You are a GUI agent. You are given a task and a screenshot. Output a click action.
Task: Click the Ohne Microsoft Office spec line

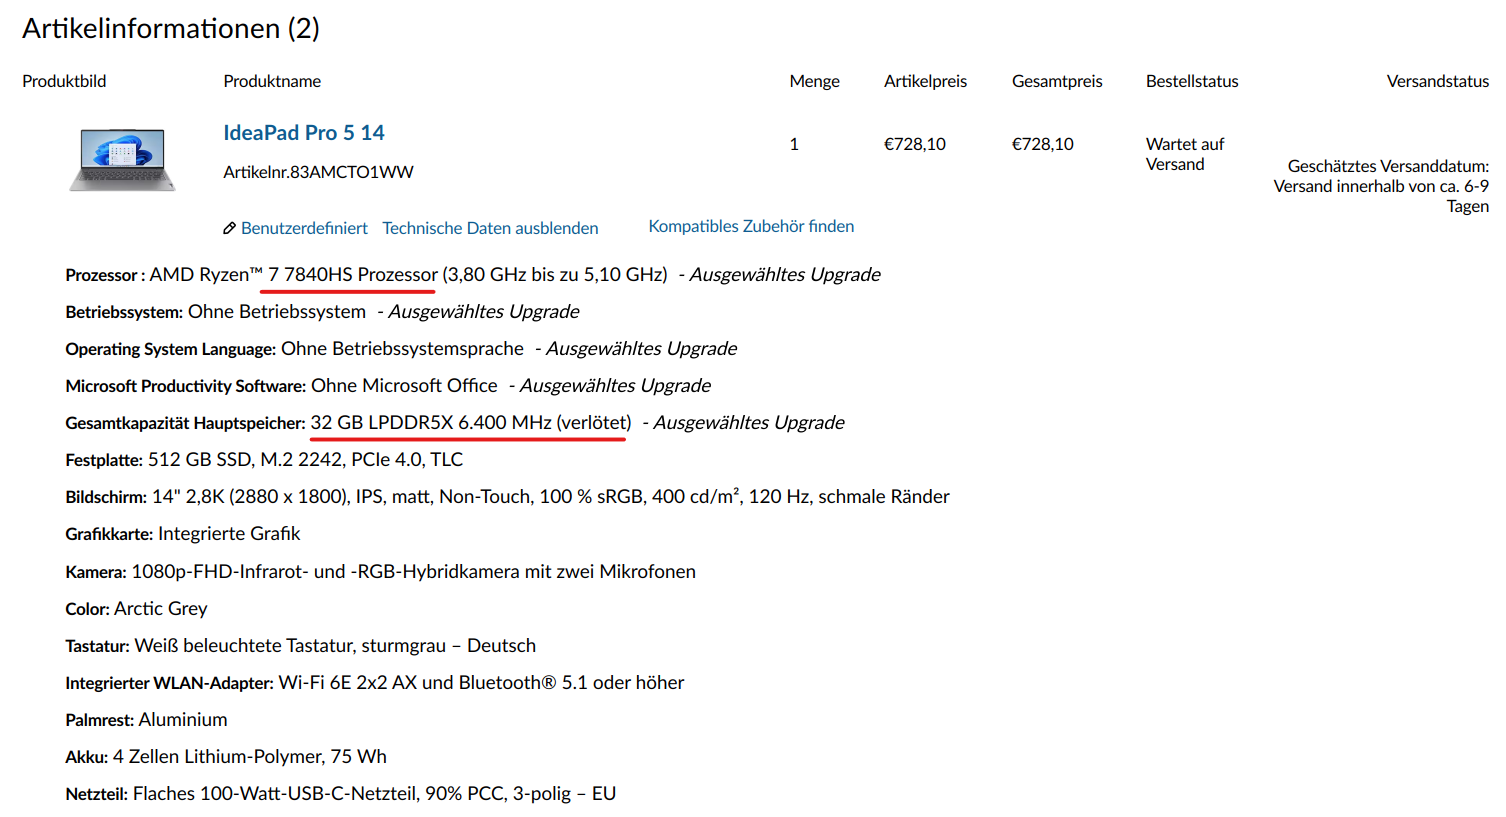[388, 385]
